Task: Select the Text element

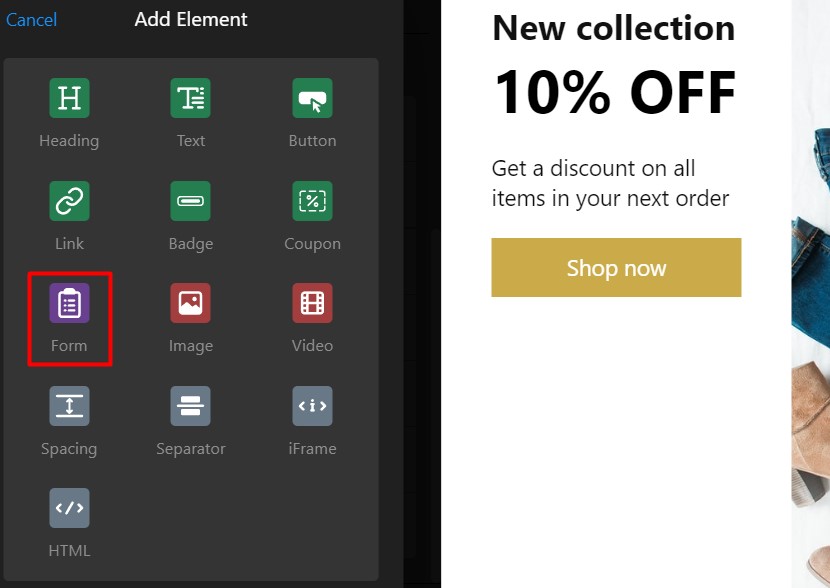Action: [190, 113]
